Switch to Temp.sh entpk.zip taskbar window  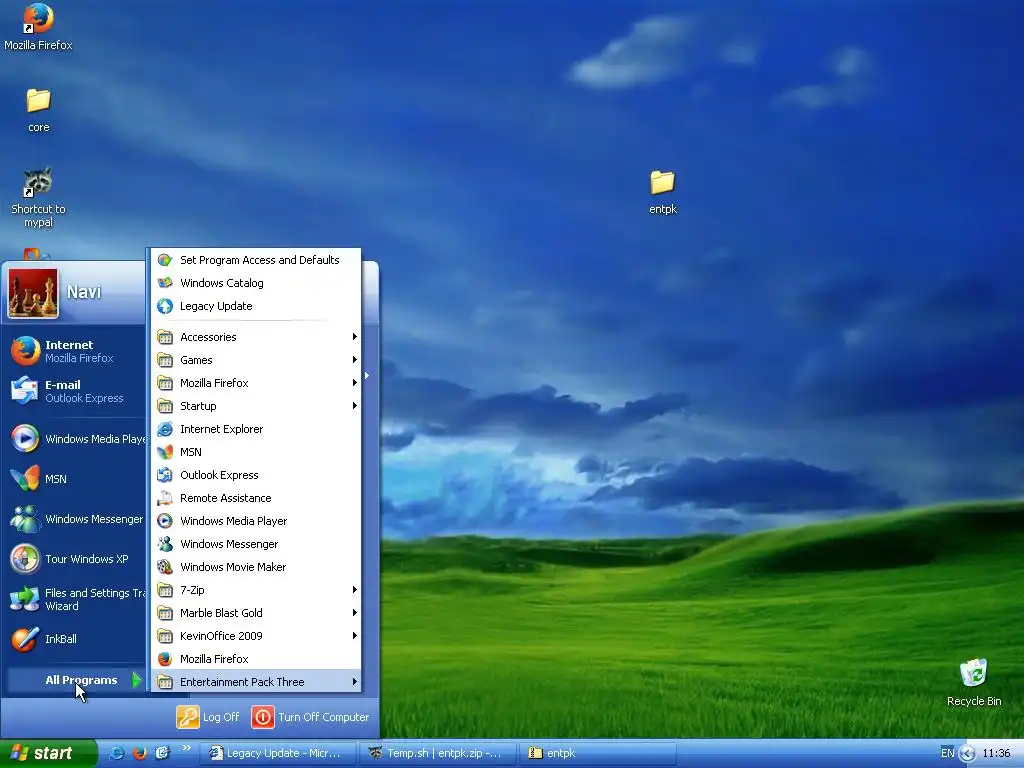(x=438, y=753)
